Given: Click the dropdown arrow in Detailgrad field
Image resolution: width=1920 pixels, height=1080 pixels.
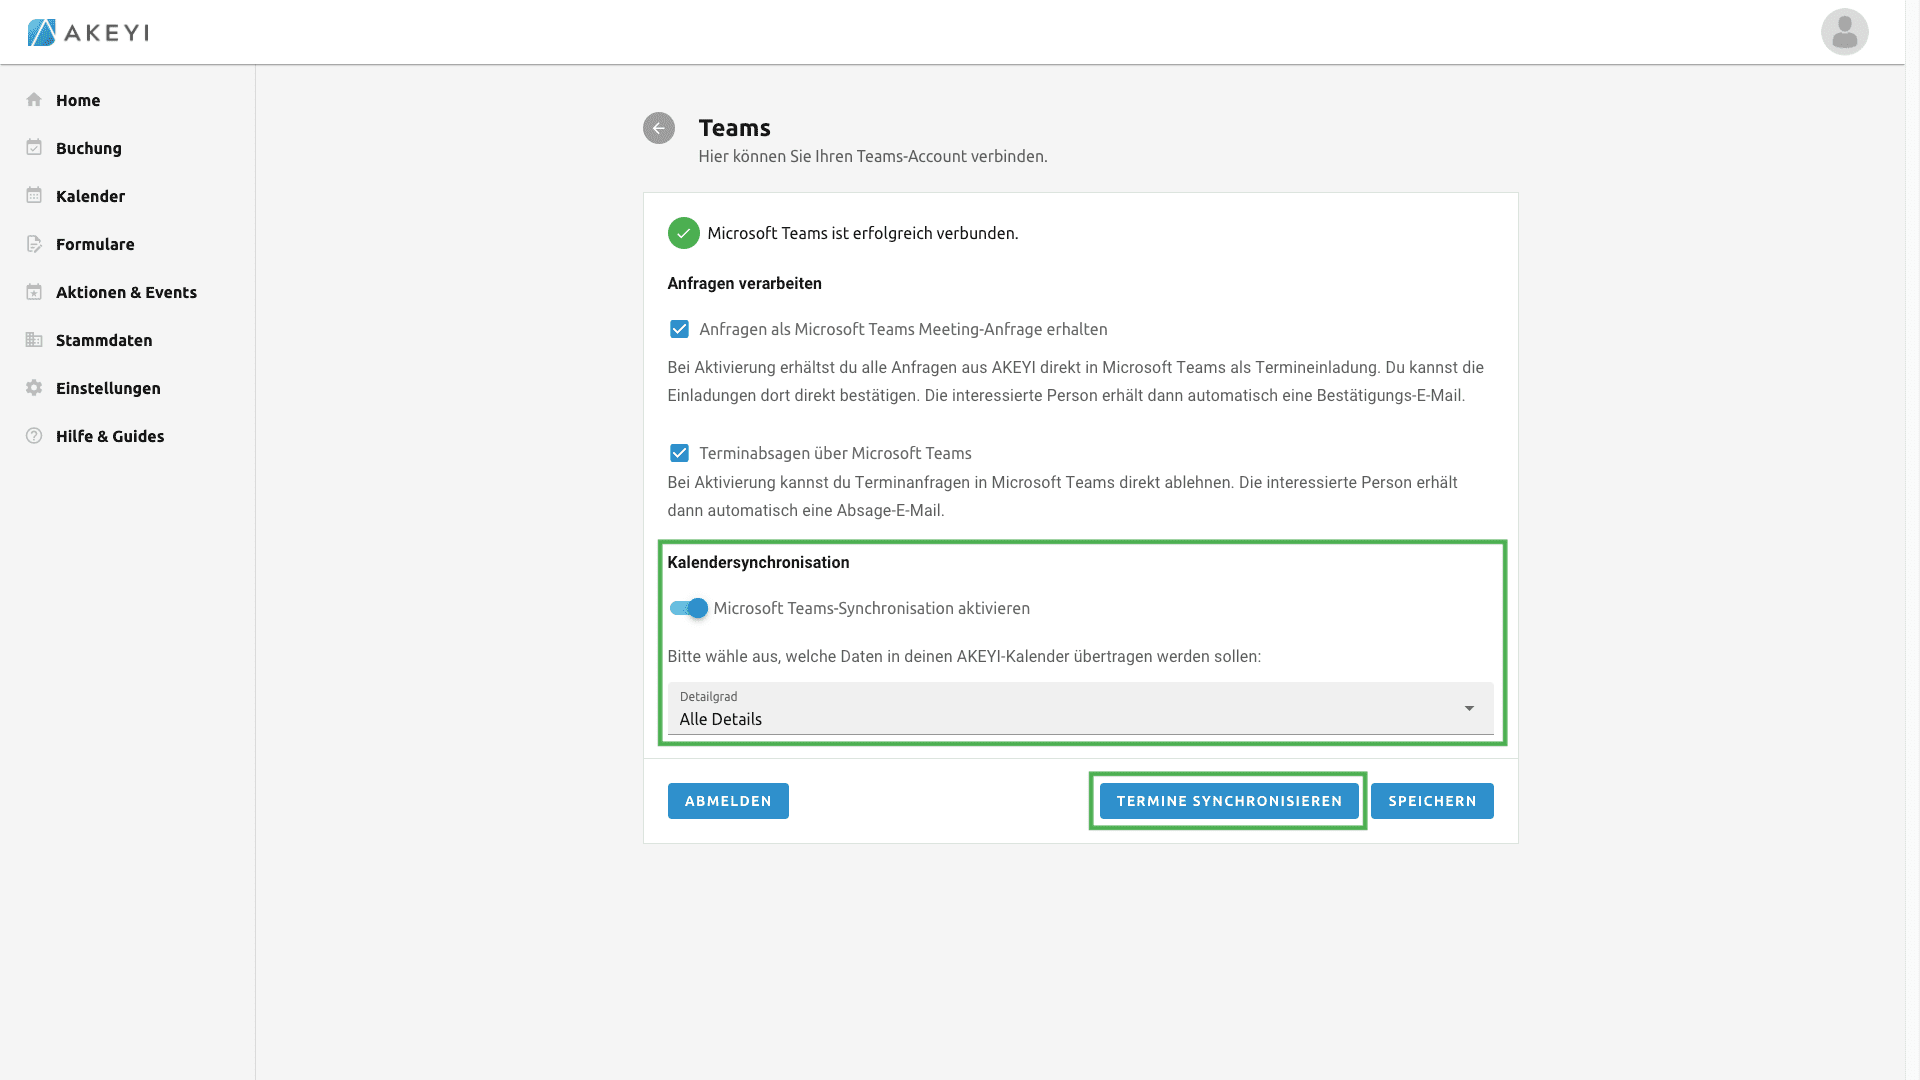Looking at the screenshot, I should pos(1469,709).
